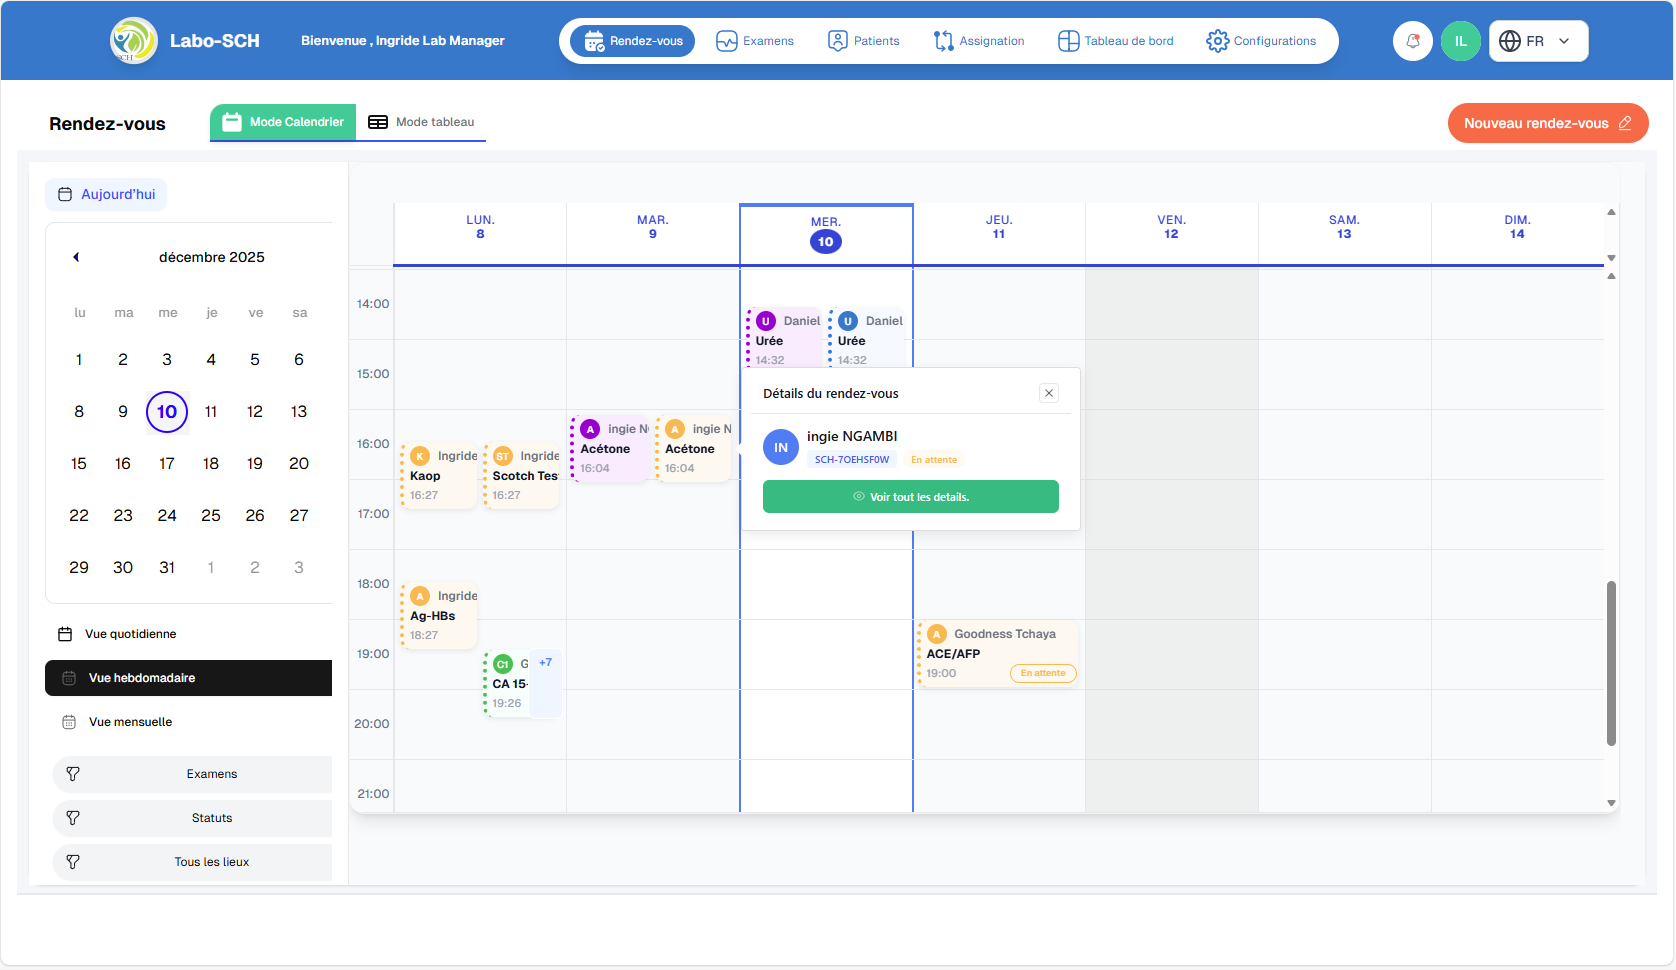1676x970 pixels.
Task: Switch to Mode tableau tab
Action: point(421,121)
